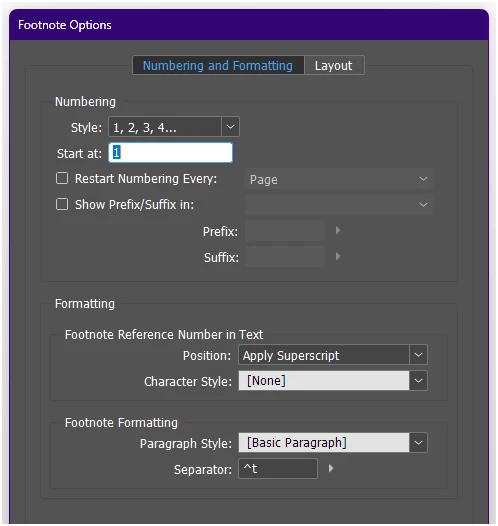Open the Apply Superscript position dropdown
The width and height of the screenshot is (498, 526).
pyautogui.click(x=333, y=355)
